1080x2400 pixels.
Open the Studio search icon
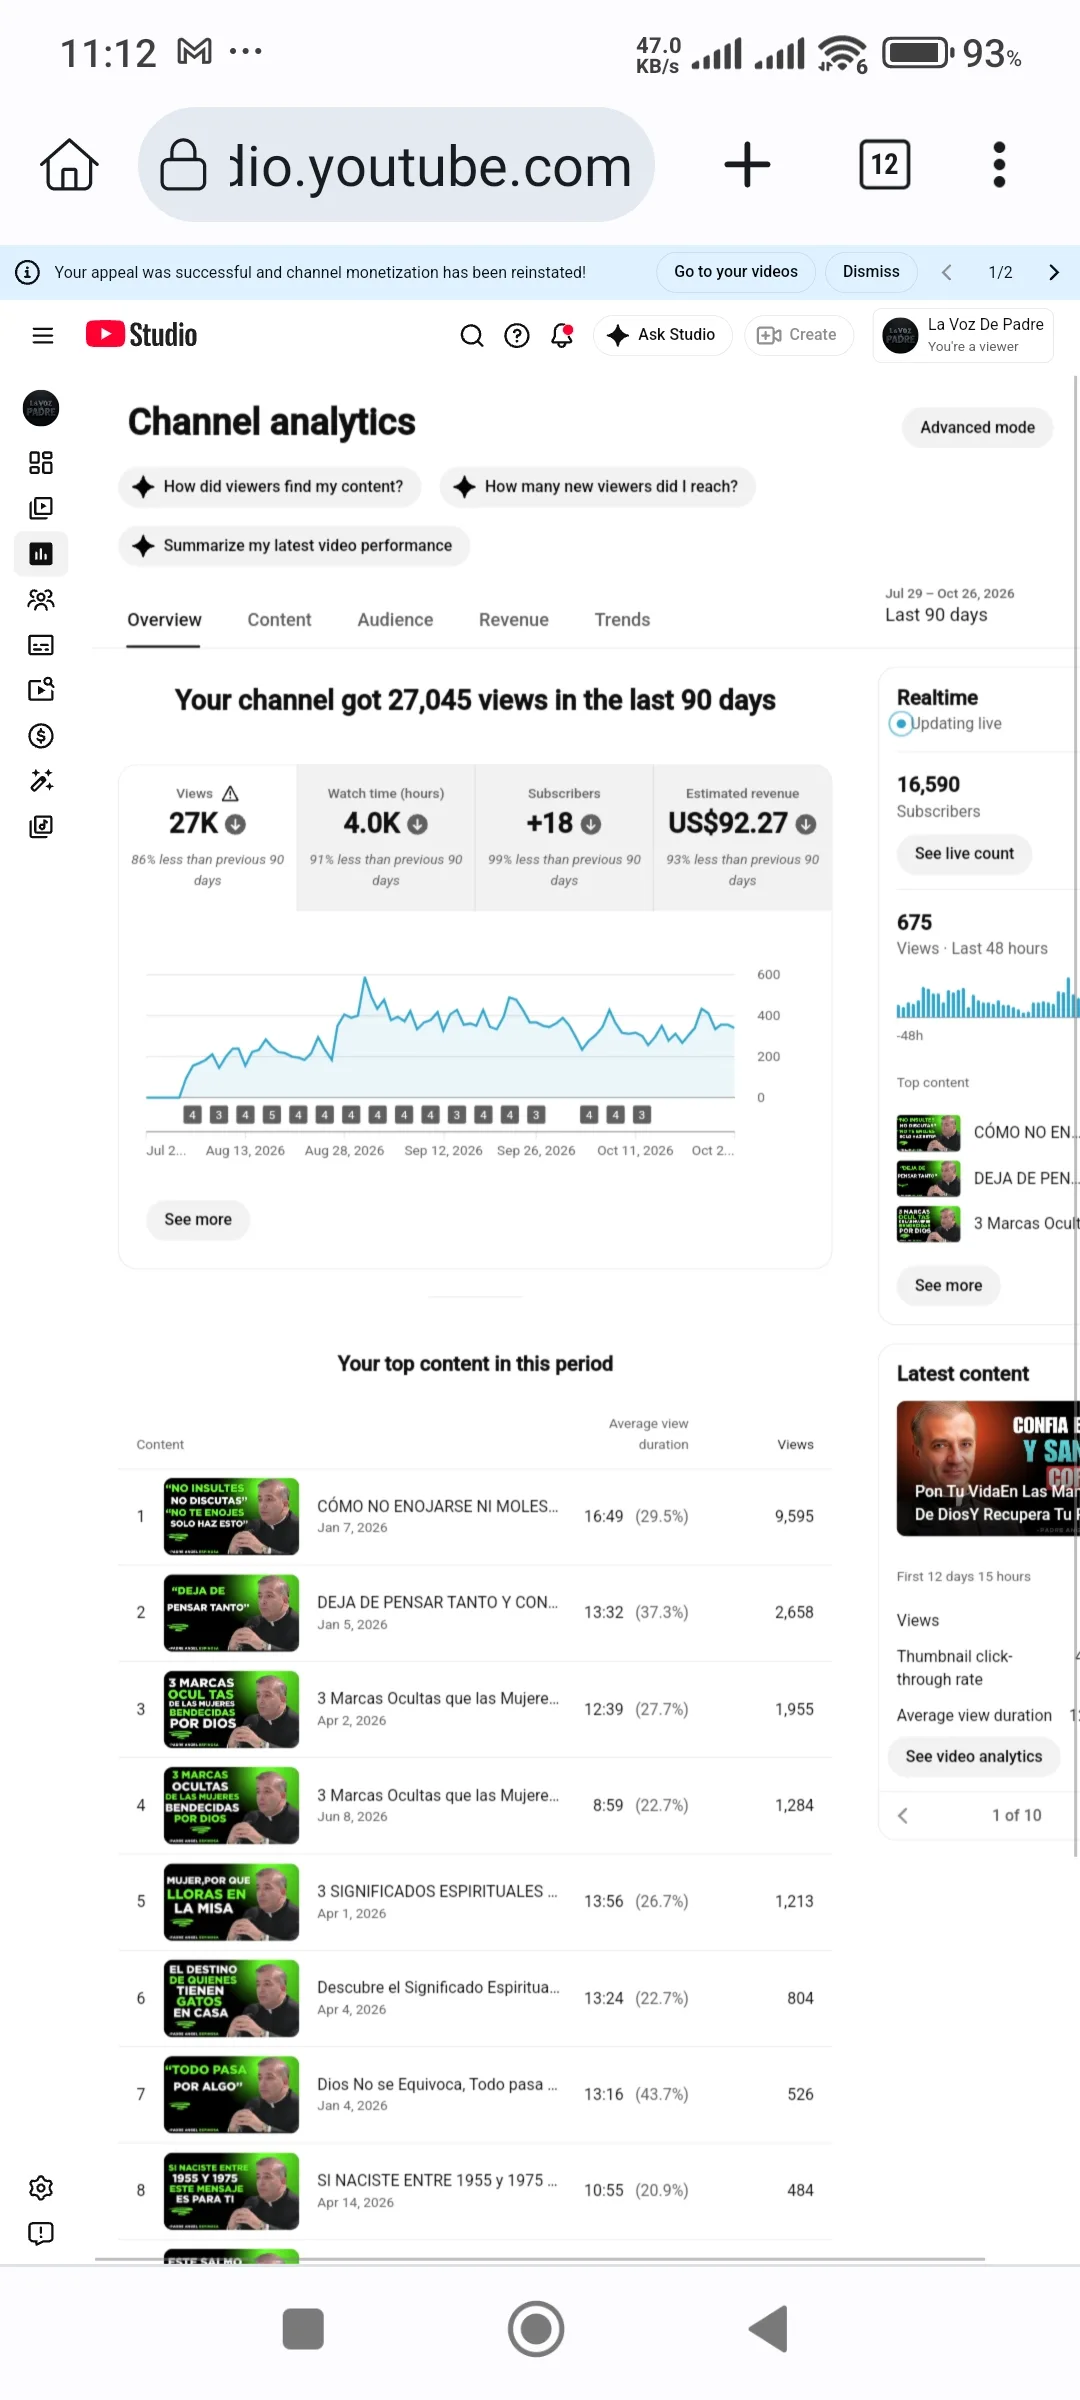pos(472,336)
